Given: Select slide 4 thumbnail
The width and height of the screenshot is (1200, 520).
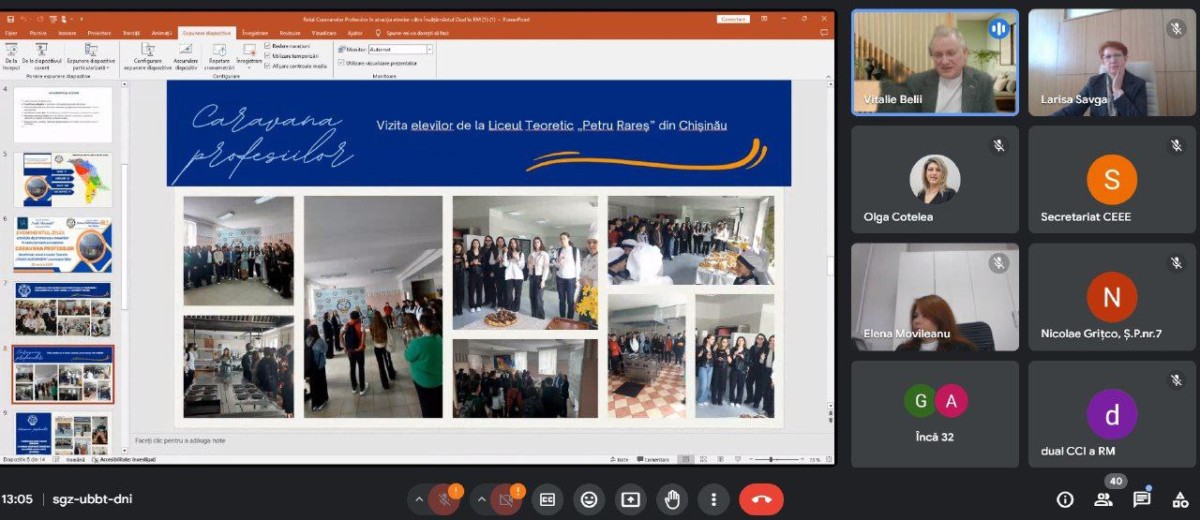Looking at the screenshot, I should click(63, 115).
